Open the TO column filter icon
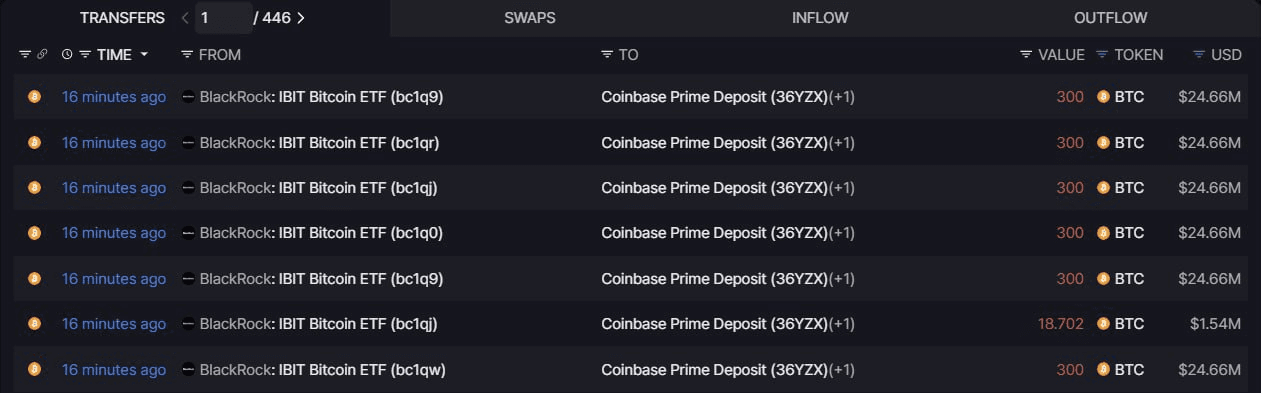This screenshot has width=1261, height=393. 607,55
